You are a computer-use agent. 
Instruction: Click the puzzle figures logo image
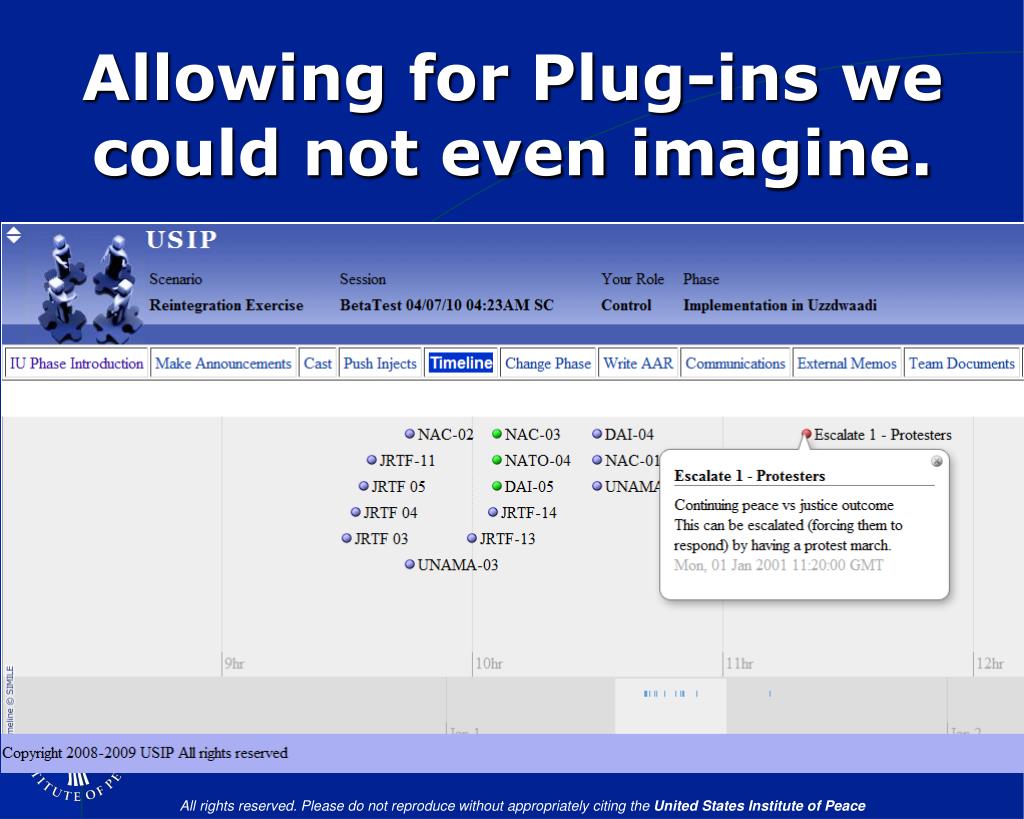89,287
